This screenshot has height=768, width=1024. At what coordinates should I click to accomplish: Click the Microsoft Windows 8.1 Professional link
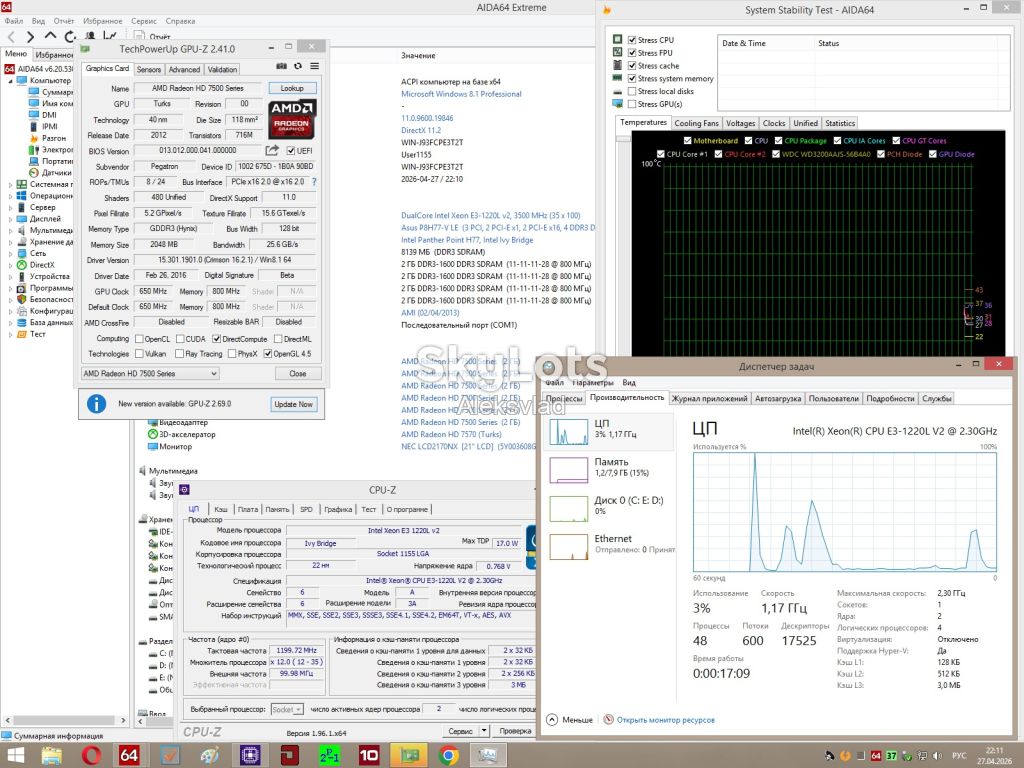coord(461,94)
